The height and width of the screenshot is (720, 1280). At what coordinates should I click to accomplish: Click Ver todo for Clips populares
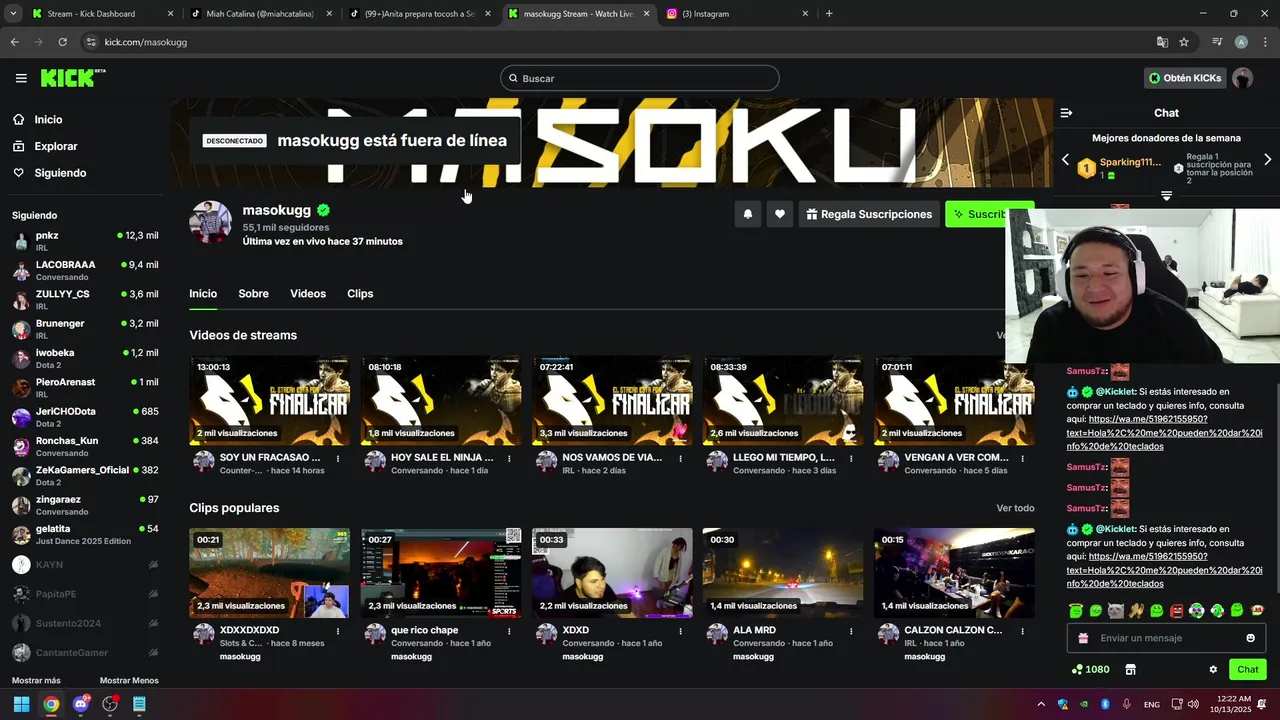tap(1015, 508)
